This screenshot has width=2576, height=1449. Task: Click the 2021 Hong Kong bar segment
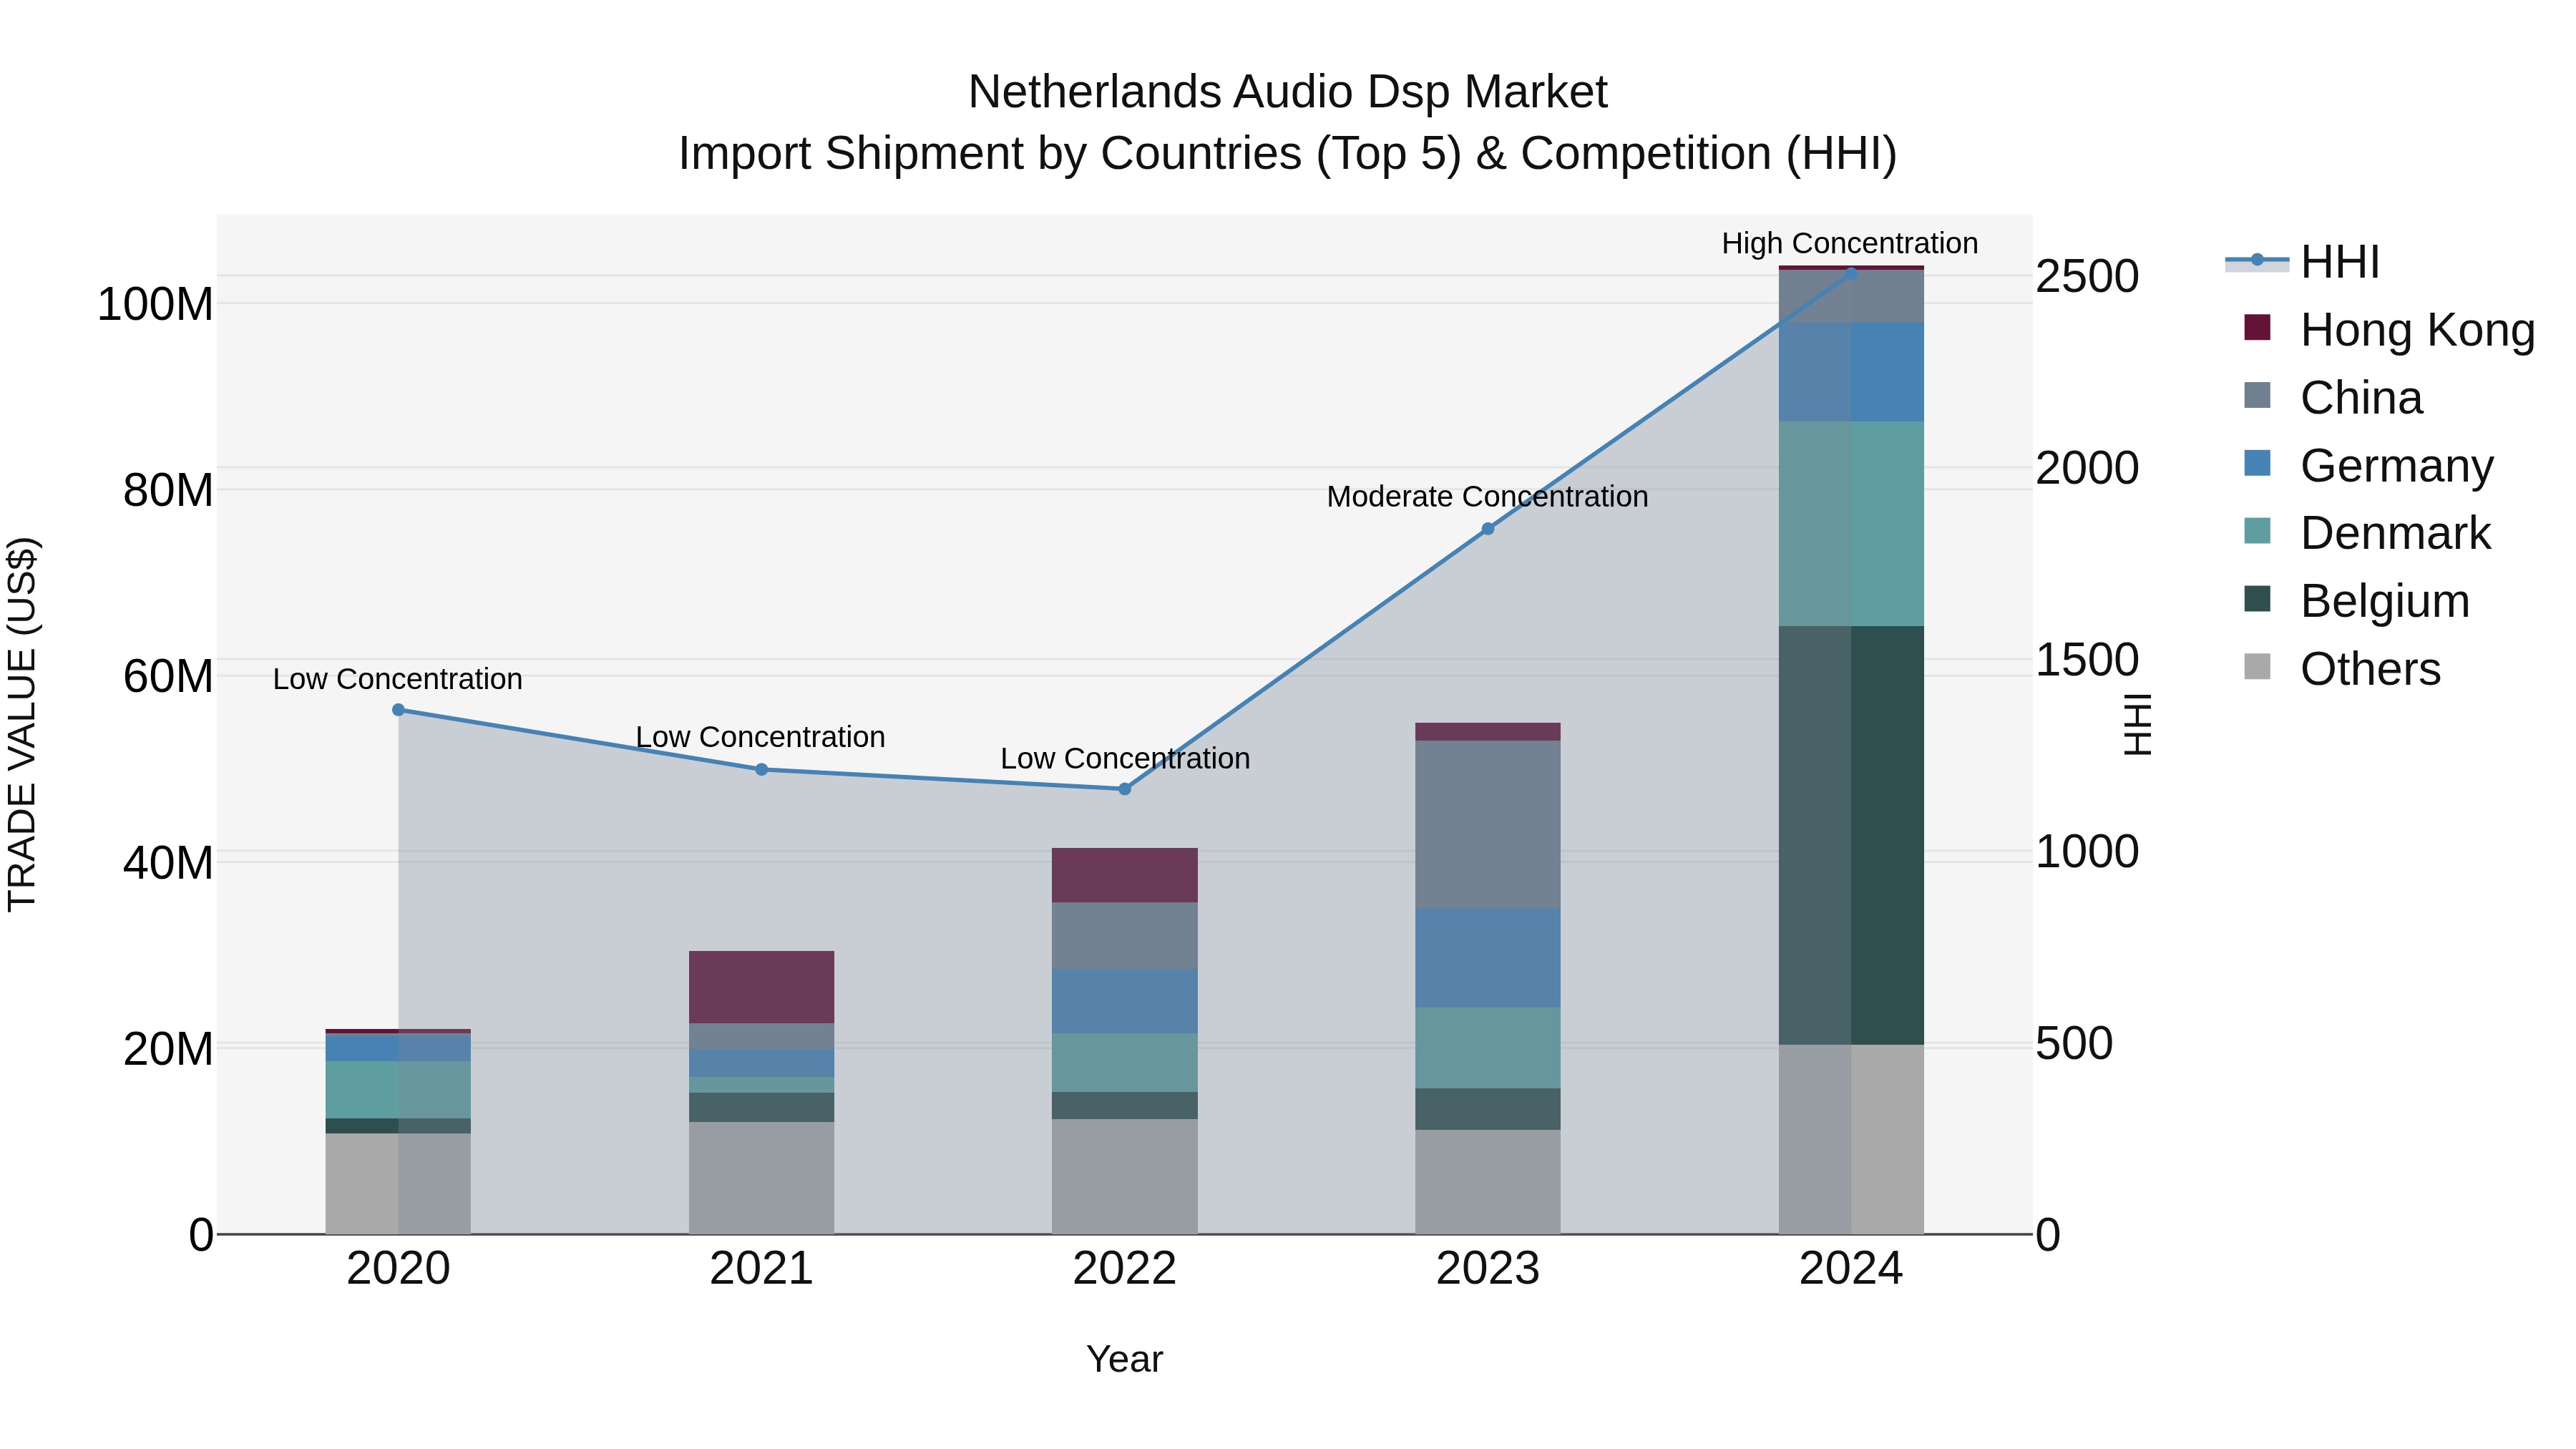click(x=761, y=987)
